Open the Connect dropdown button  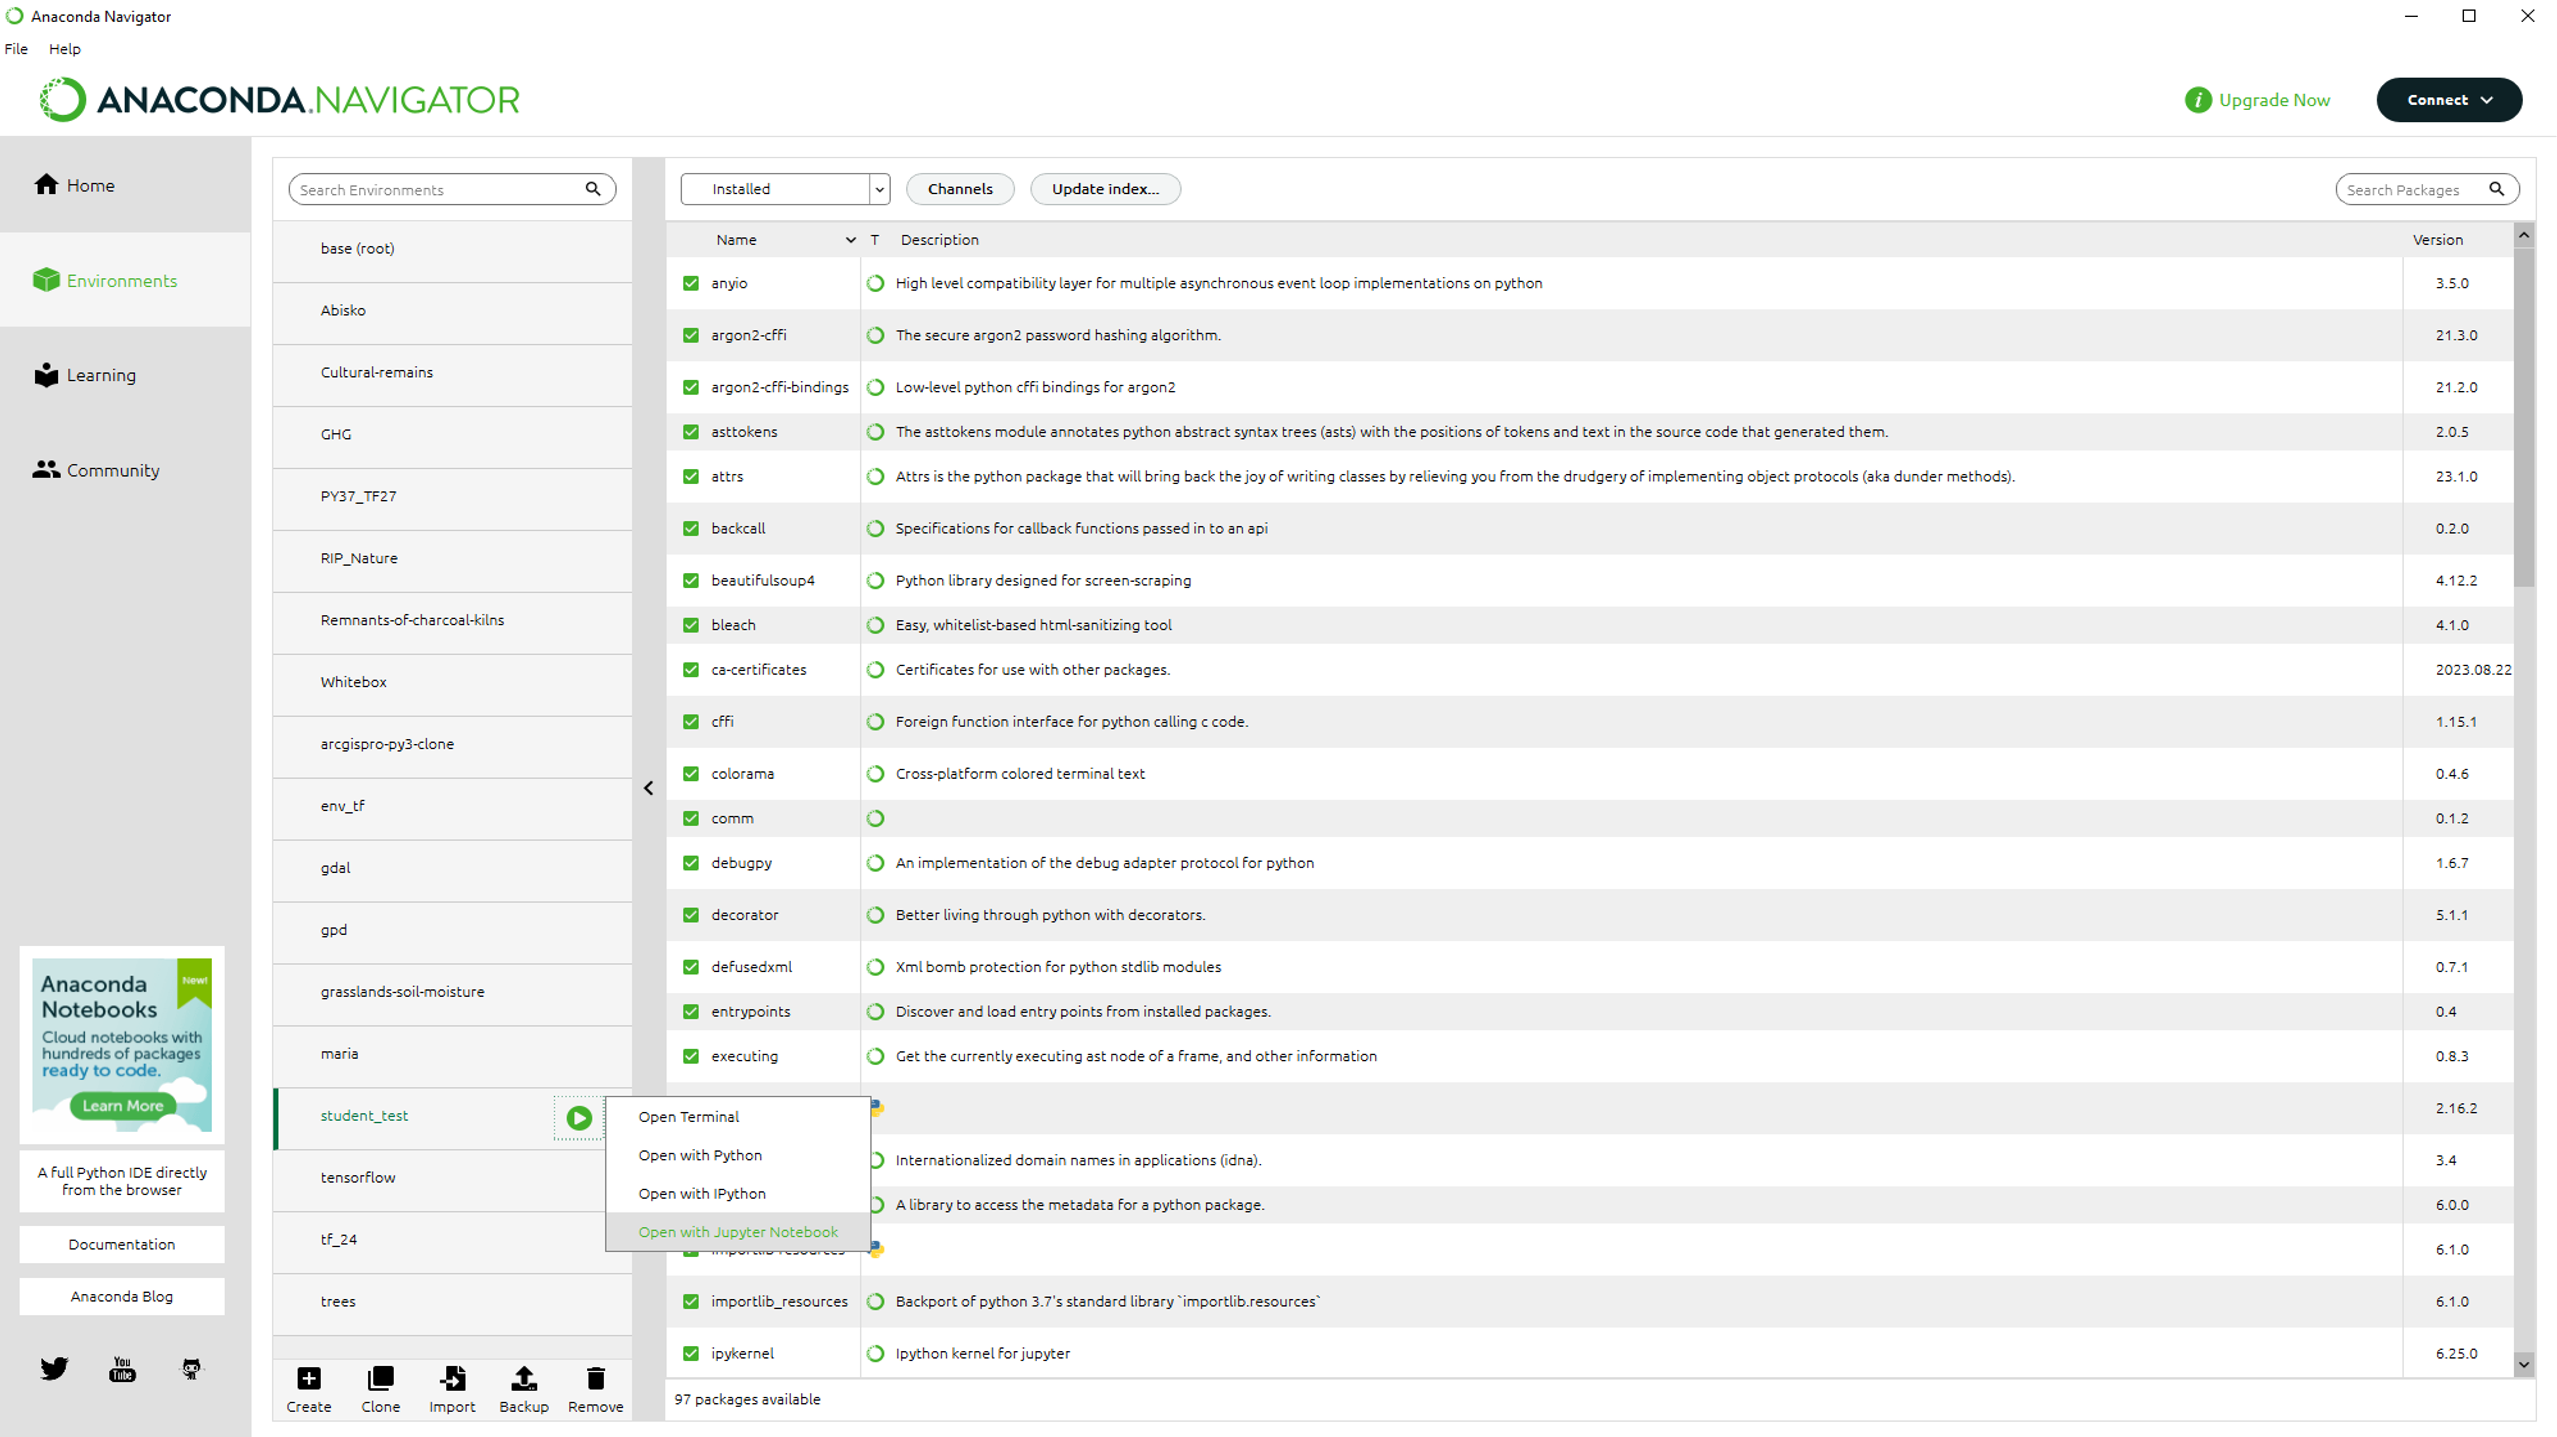pos(2448,100)
